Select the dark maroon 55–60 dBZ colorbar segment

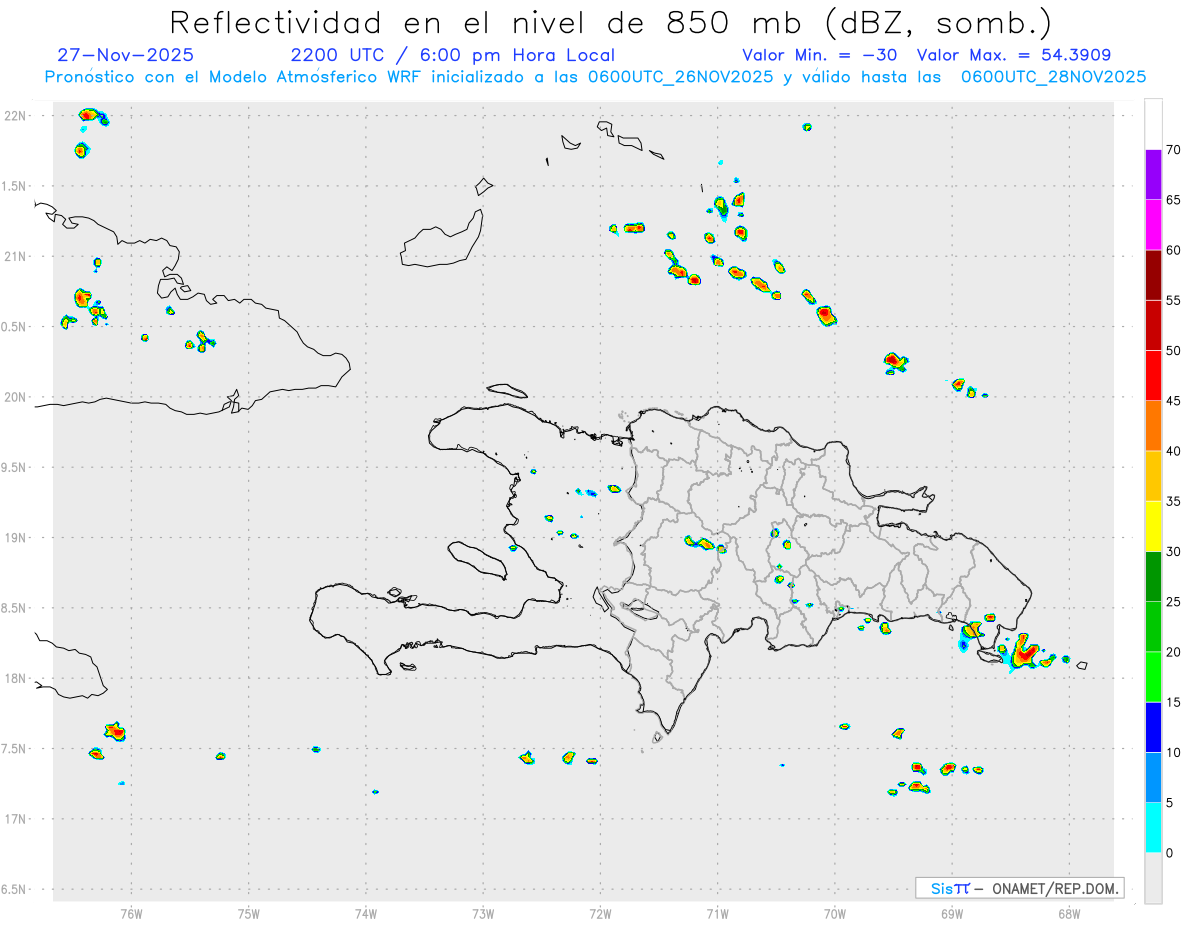coord(1153,275)
